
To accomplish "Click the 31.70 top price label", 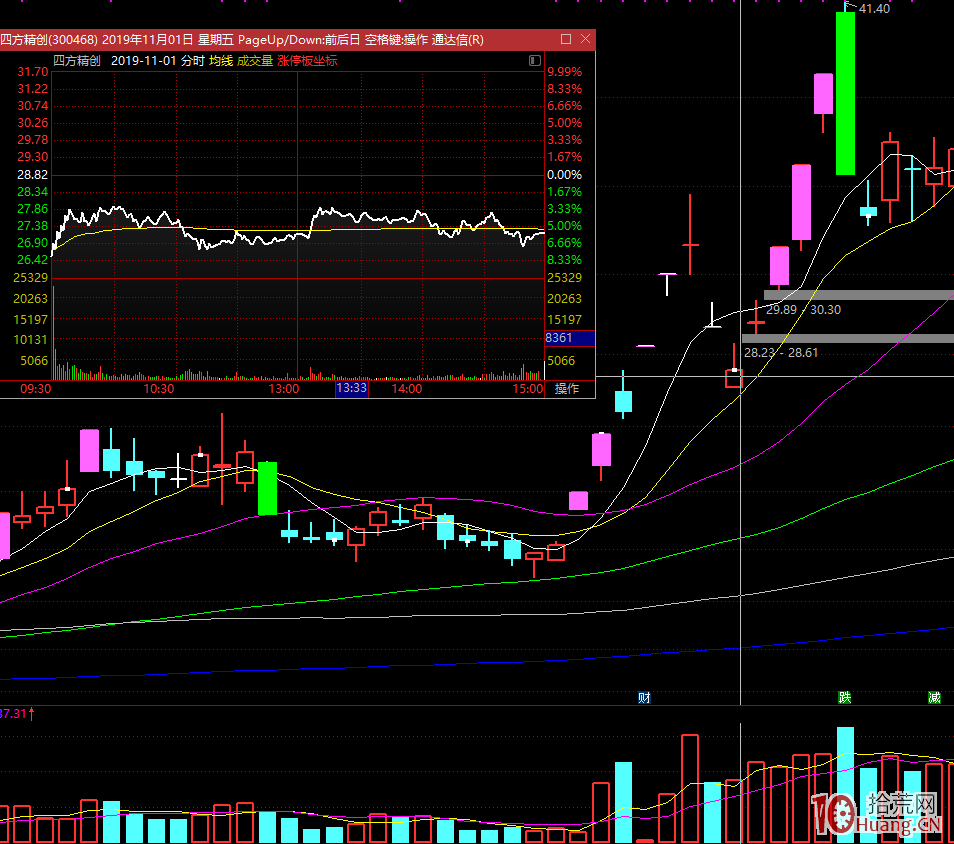I will [32, 72].
